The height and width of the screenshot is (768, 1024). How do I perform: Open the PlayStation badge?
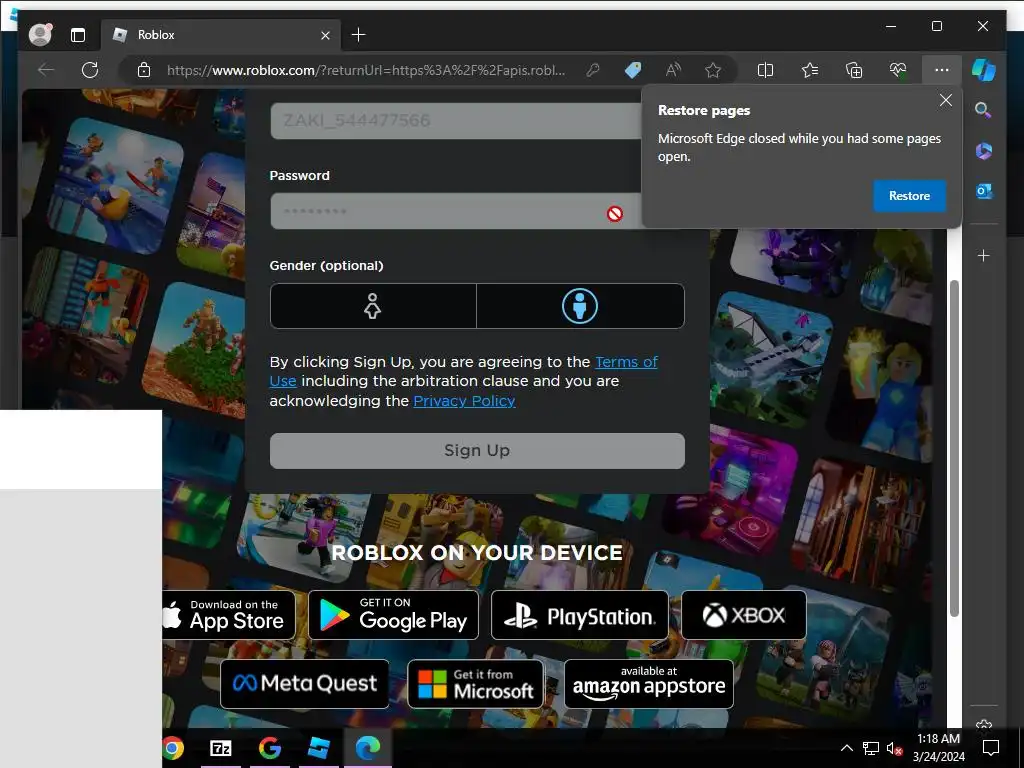click(x=580, y=615)
